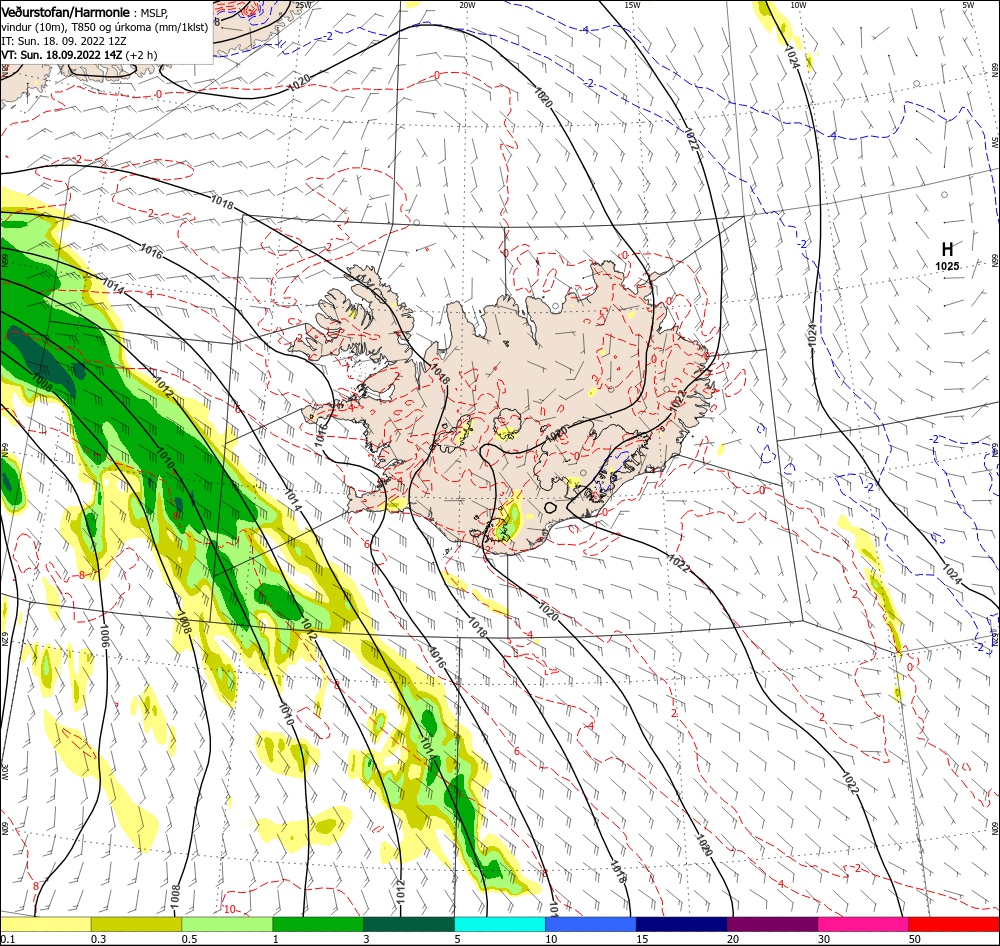Choose the navy 15–20 legend swatch
The width and height of the screenshot is (1000, 946).
[681, 924]
